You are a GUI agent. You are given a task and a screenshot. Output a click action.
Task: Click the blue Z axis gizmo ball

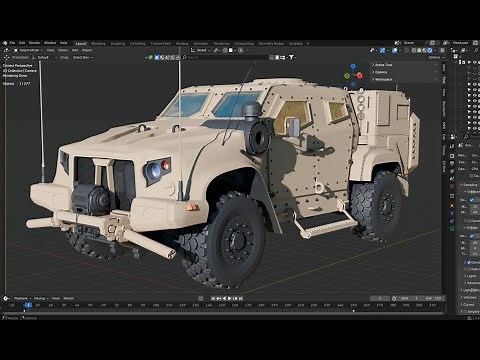(353, 67)
